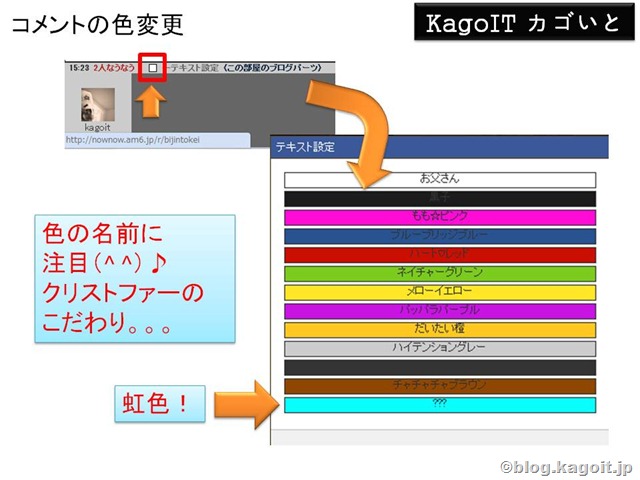
Task: Select the ハイテンショングレー gray bar
Action: click(x=440, y=349)
